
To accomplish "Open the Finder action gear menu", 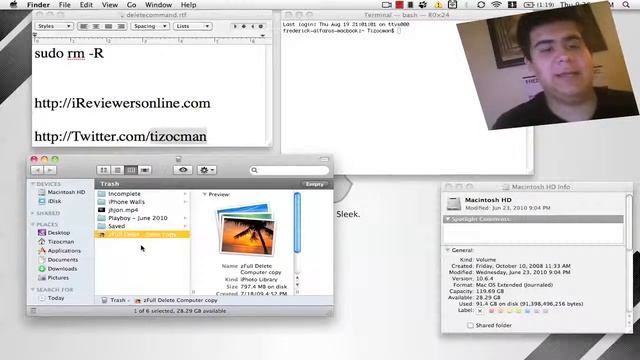I will [207, 170].
